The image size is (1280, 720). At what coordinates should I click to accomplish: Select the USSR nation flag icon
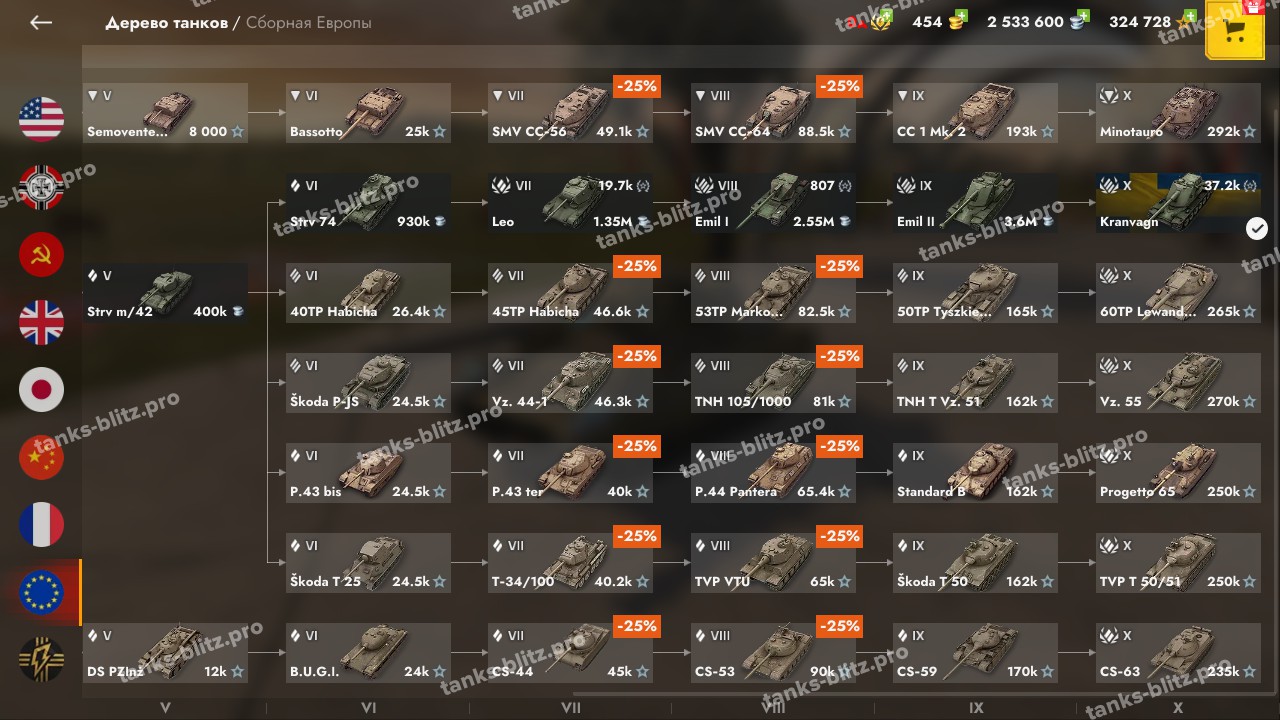click(41, 255)
